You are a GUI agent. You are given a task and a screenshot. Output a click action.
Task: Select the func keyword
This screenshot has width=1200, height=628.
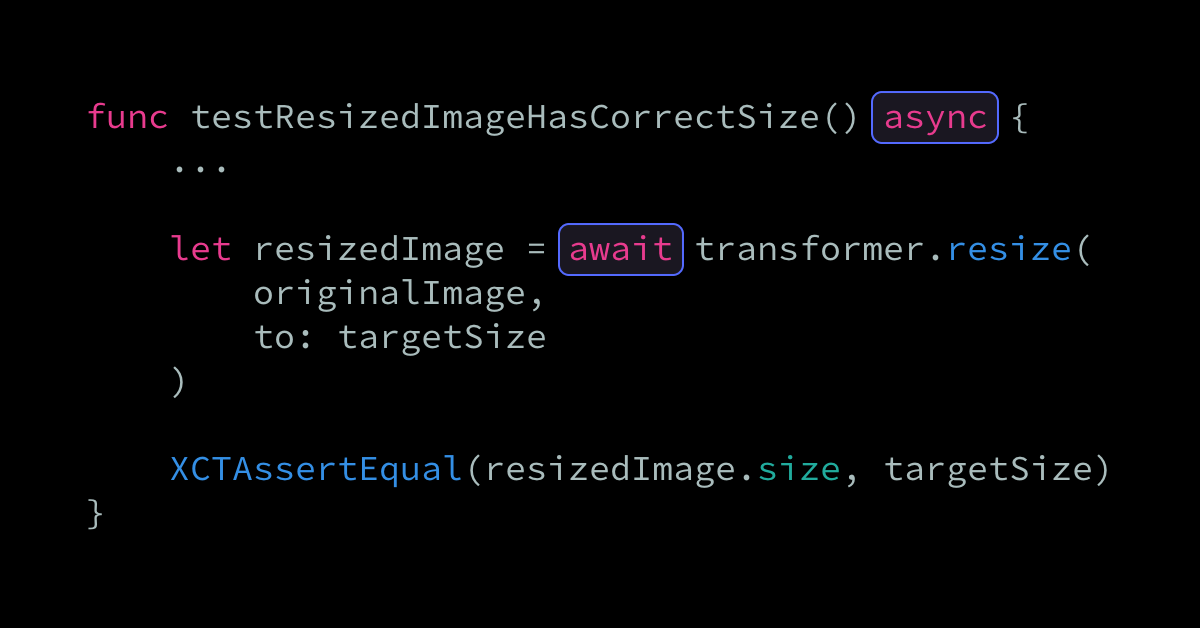click(x=128, y=117)
